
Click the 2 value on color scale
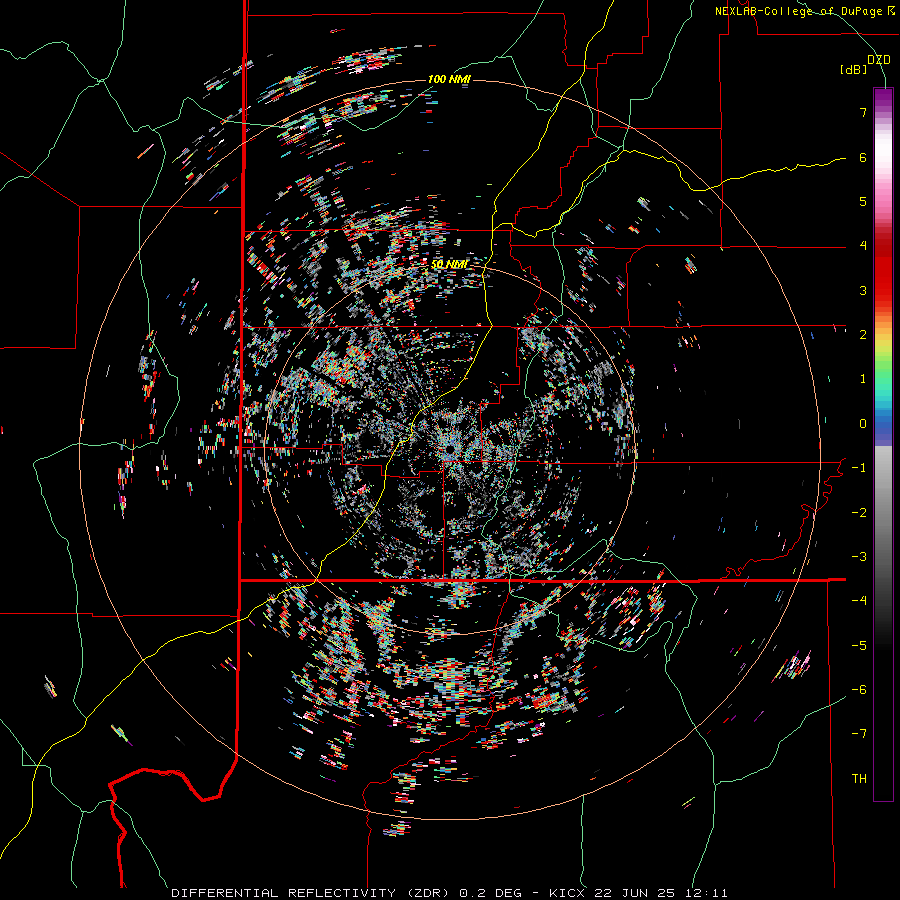click(863, 335)
